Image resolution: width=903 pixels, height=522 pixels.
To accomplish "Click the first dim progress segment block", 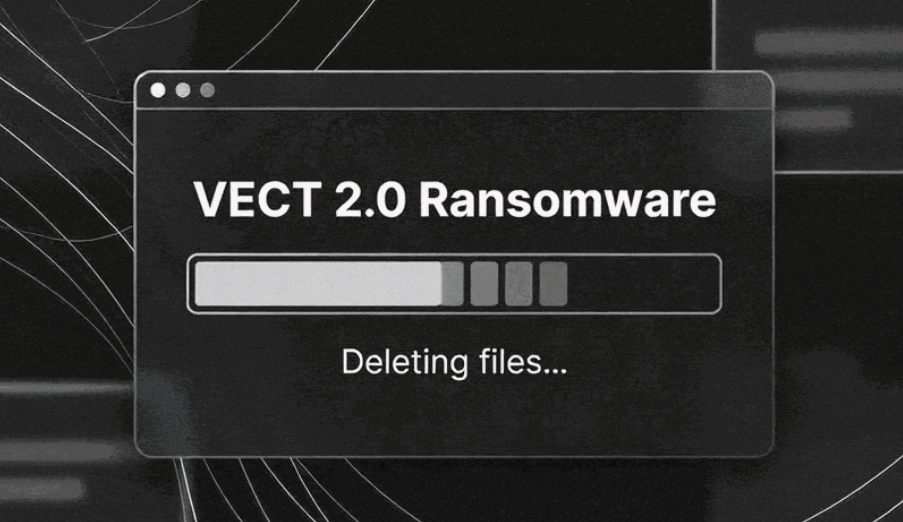I will click(453, 283).
